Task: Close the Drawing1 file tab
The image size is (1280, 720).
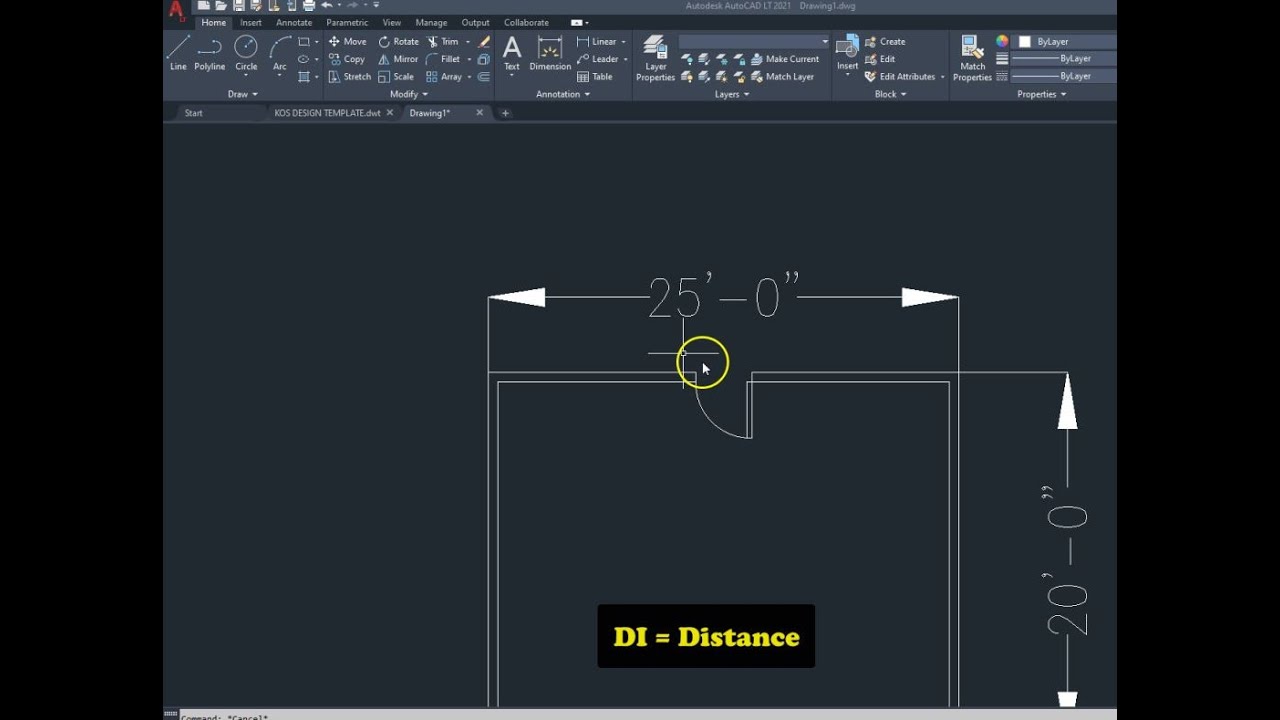Action: click(479, 113)
